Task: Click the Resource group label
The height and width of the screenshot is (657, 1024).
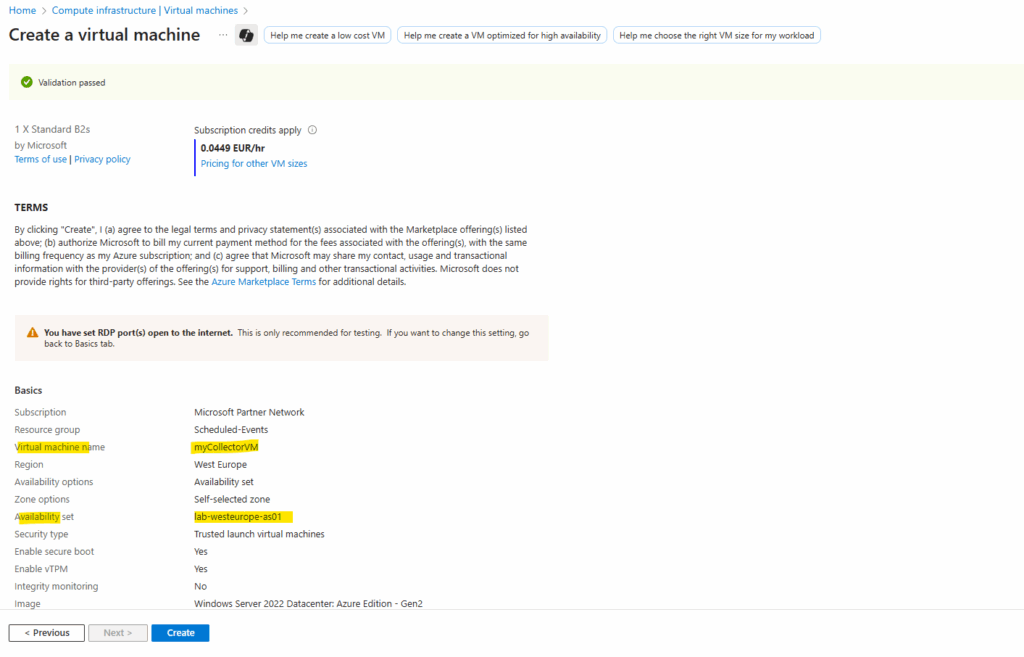Action: pyautogui.click(x=47, y=430)
